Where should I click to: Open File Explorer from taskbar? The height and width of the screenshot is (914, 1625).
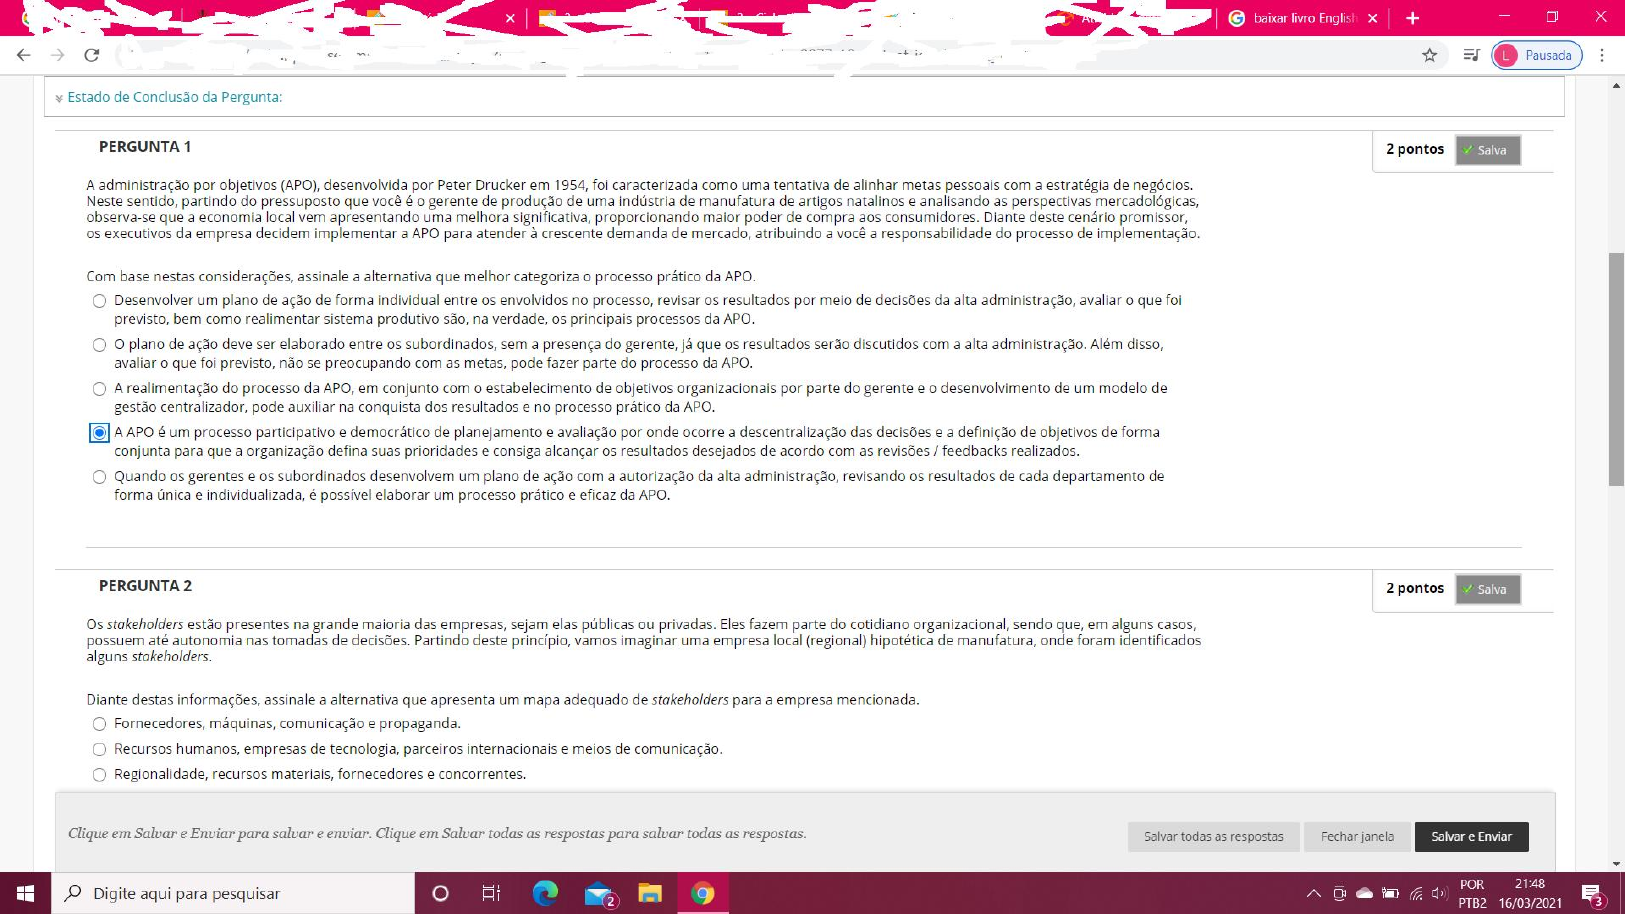[x=650, y=893]
